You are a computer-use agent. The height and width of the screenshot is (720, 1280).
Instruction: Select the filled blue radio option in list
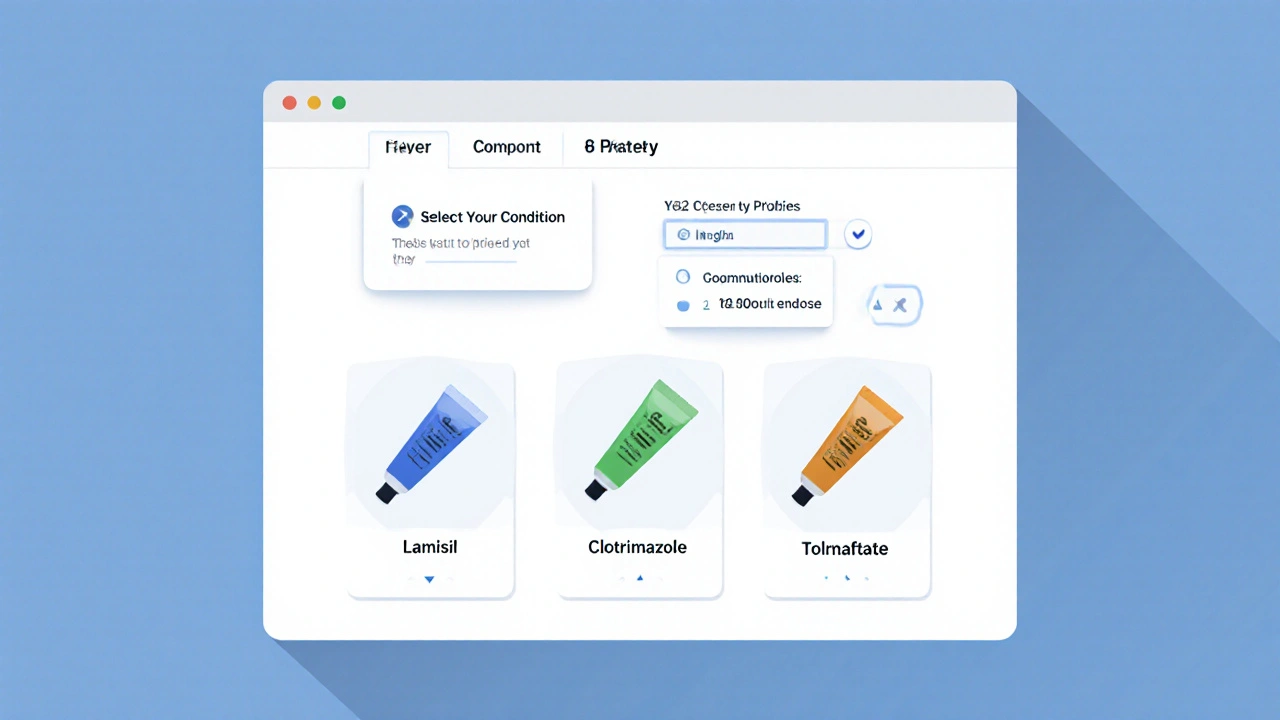pyautogui.click(x=683, y=305)
